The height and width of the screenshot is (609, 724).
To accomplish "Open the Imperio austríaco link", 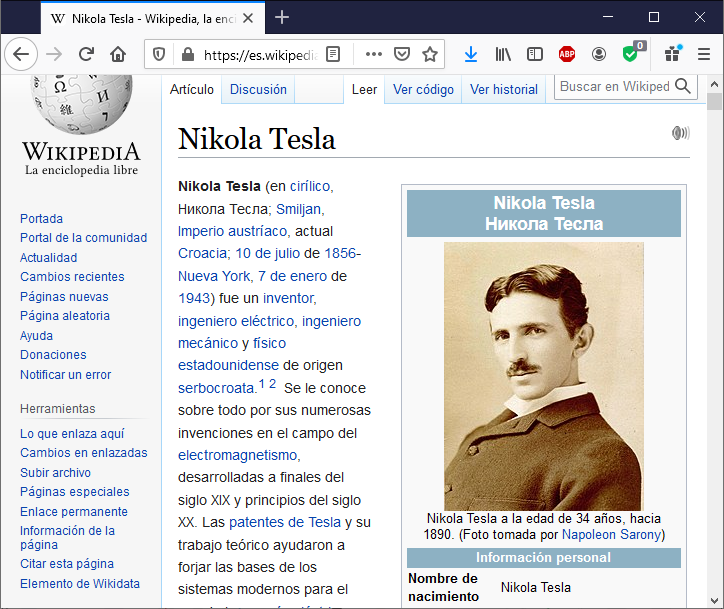I will pos(232,231).
